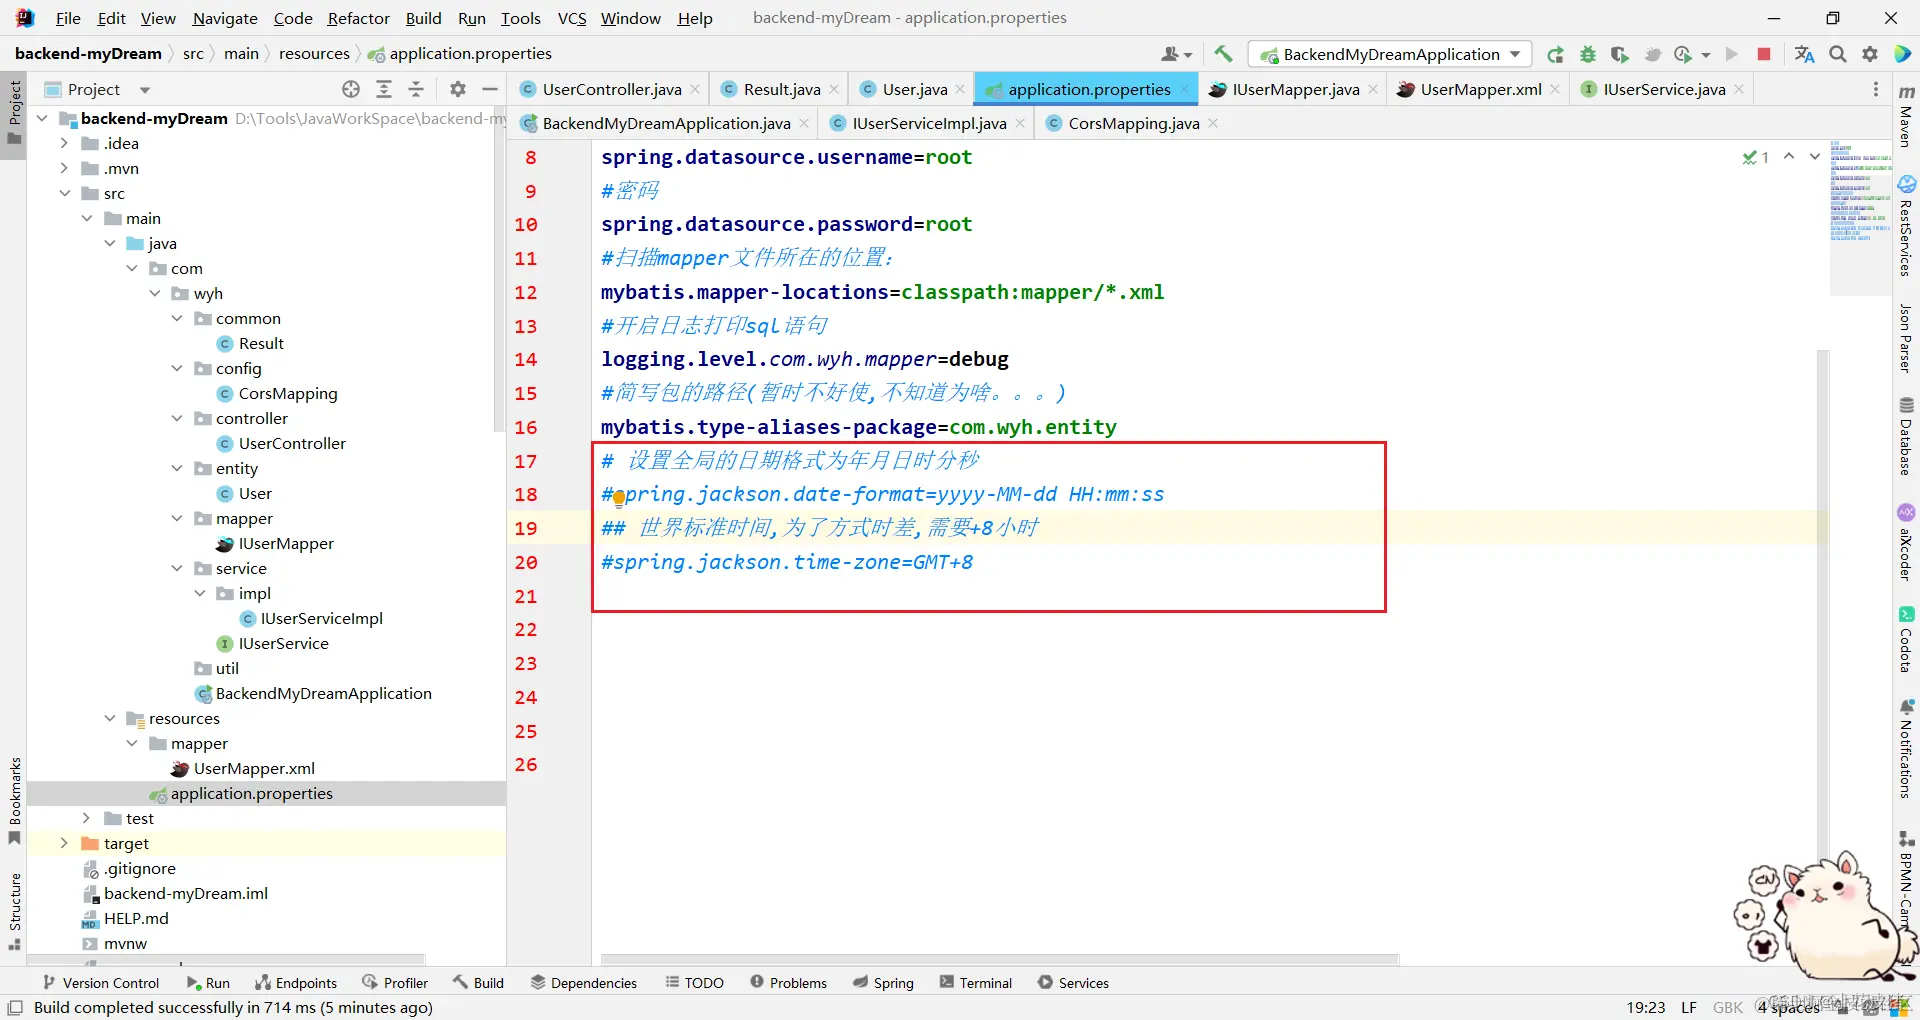Image resolution: width=1920 pixels, height=1020 pixels.
Task: Select UserMapper.xml in the project tree
Action: click(x=254, y=768)
